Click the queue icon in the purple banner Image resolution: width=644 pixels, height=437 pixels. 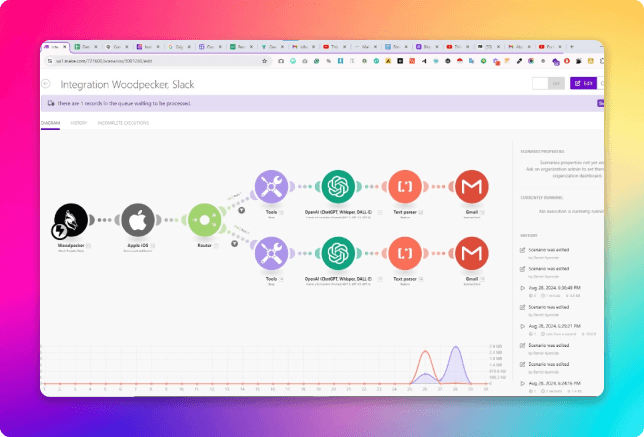pos(51,104)
